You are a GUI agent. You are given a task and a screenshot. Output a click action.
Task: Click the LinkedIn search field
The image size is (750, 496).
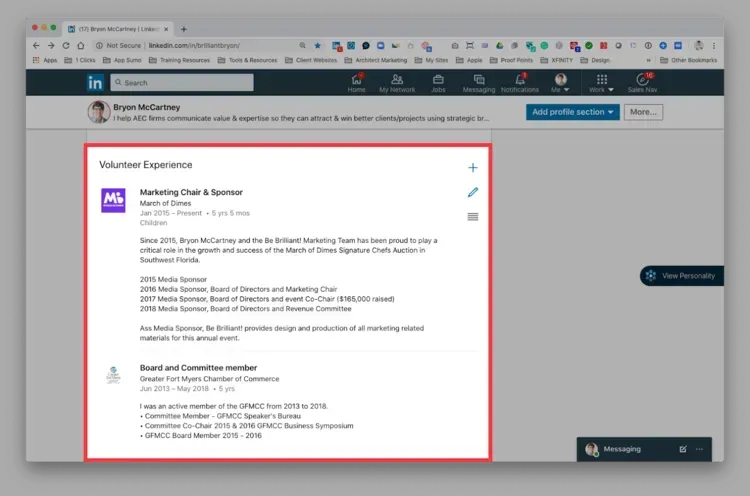click(182, 82)
